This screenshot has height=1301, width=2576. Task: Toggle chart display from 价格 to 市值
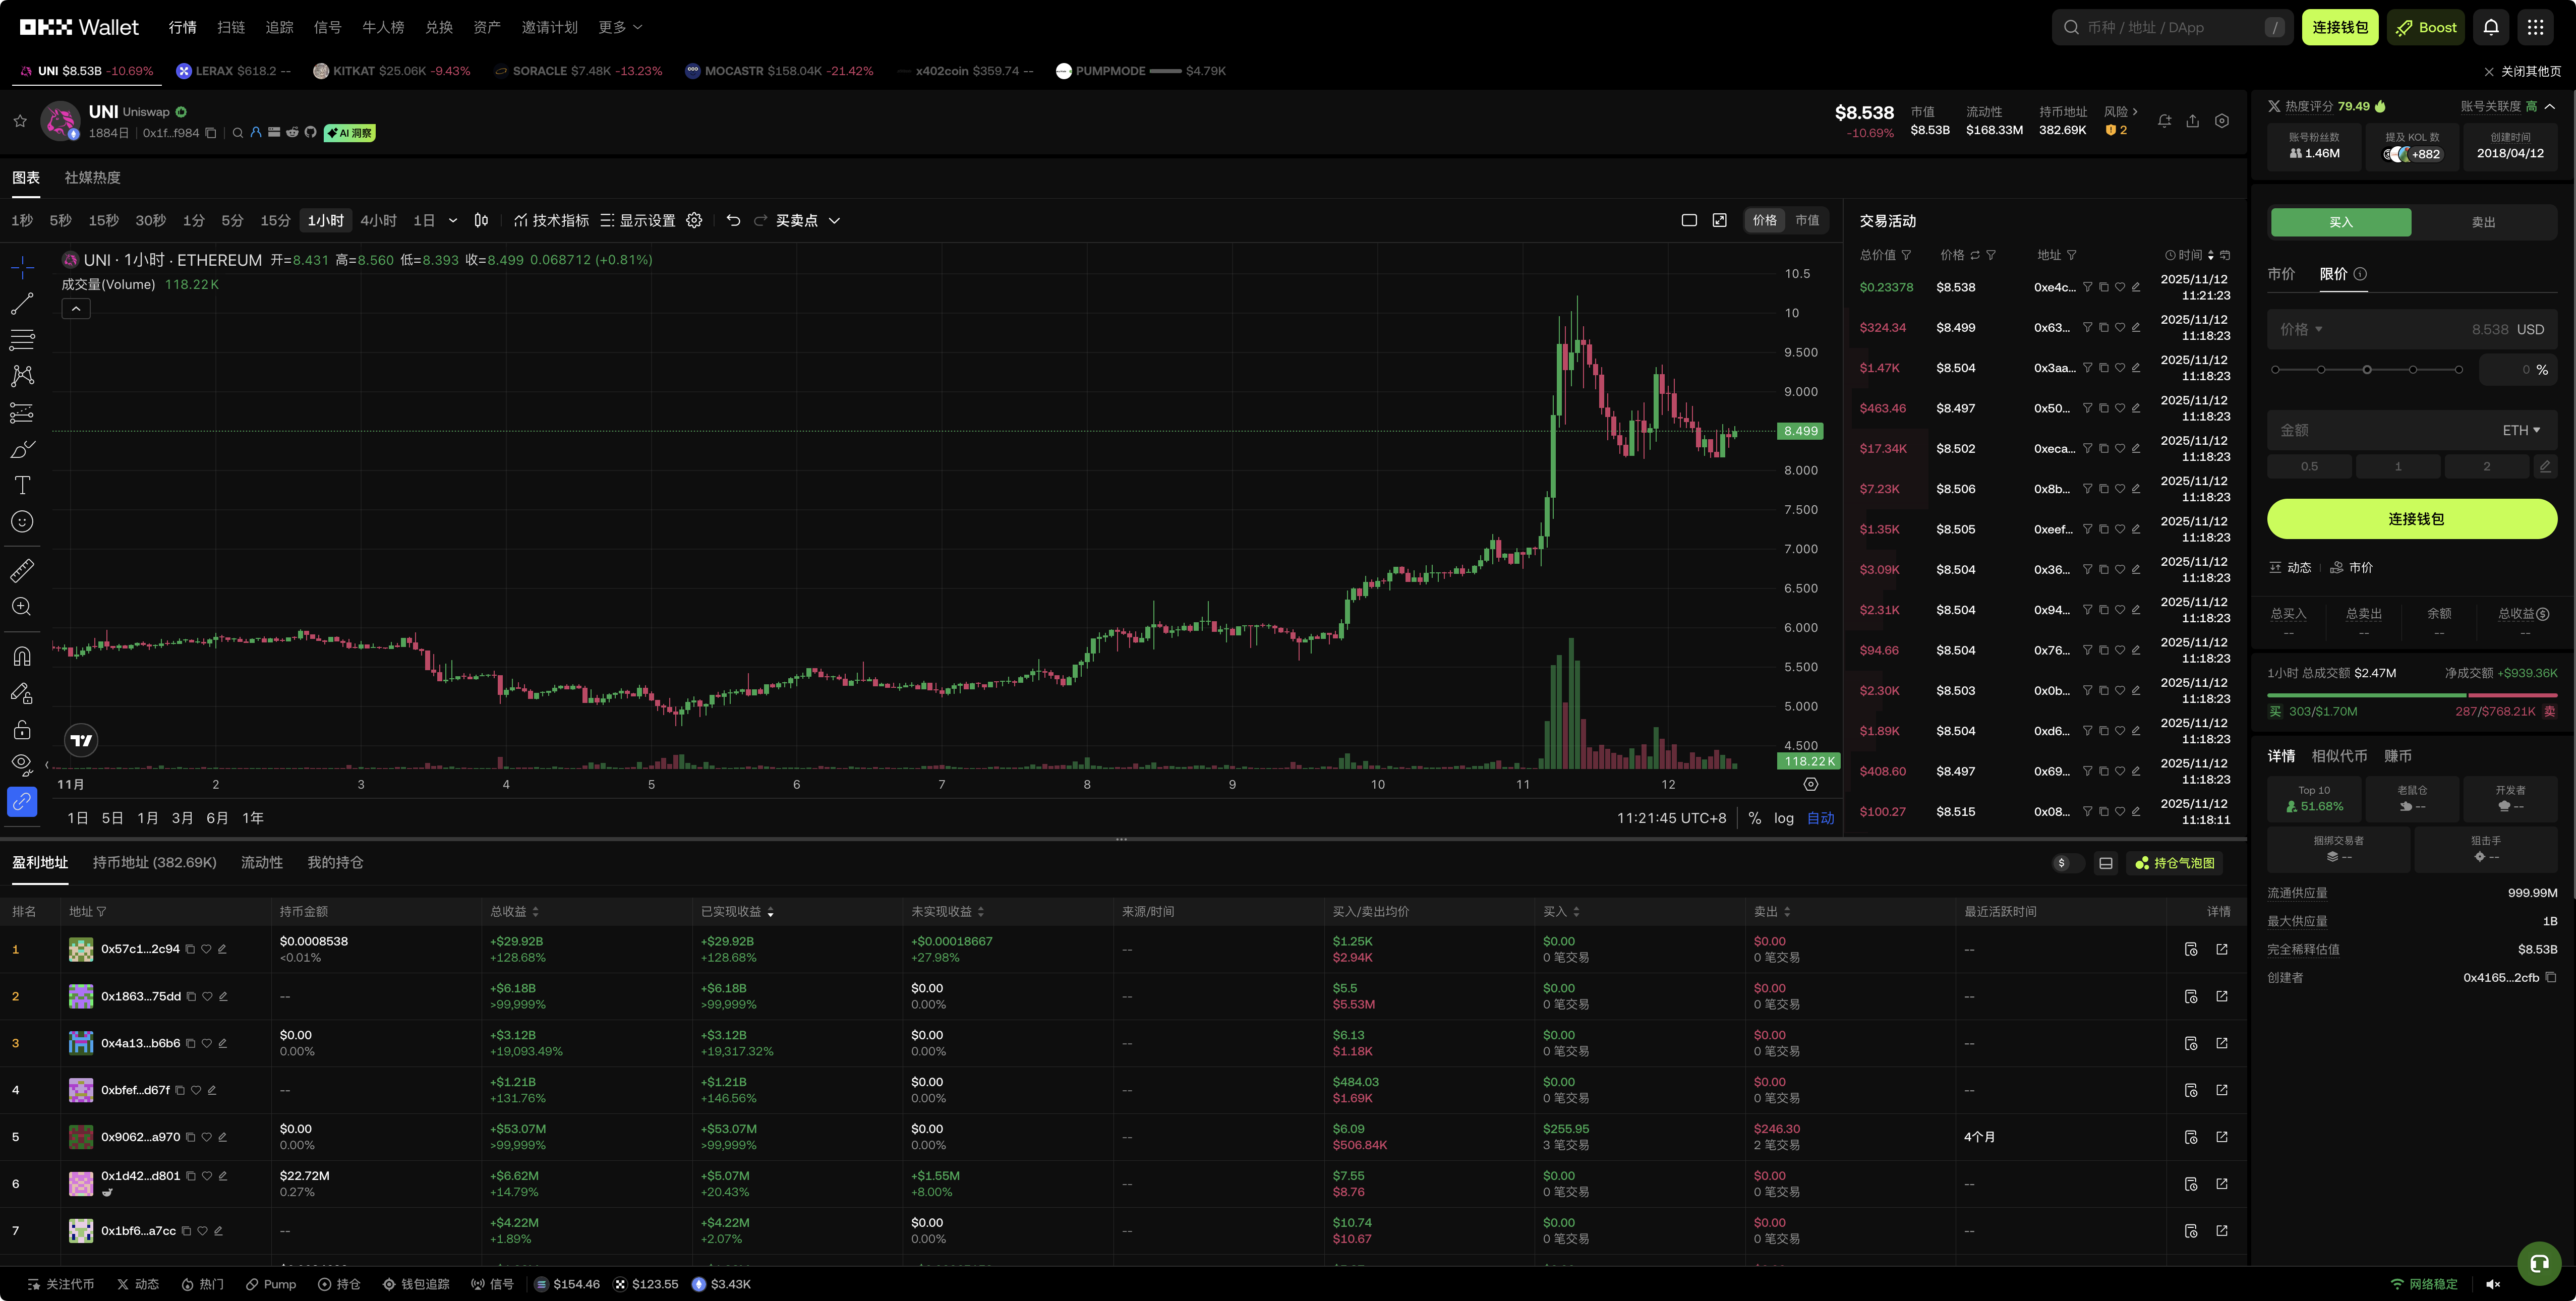click(1807, 220)
